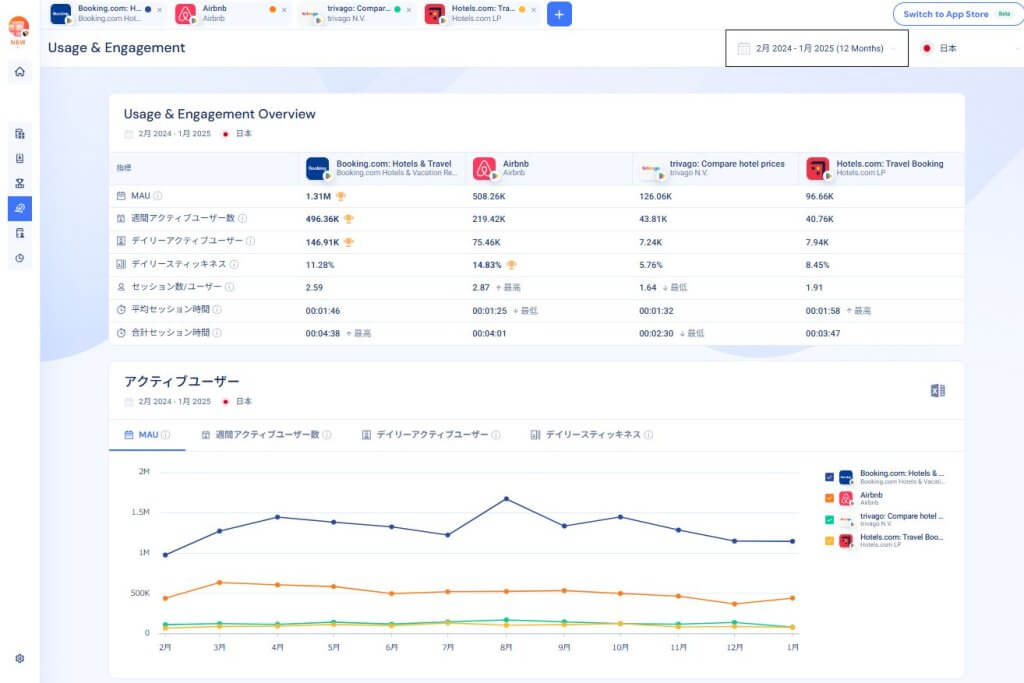Click the info icon next to MAU metric row
Screen dimensions: 1024x683
158,196
